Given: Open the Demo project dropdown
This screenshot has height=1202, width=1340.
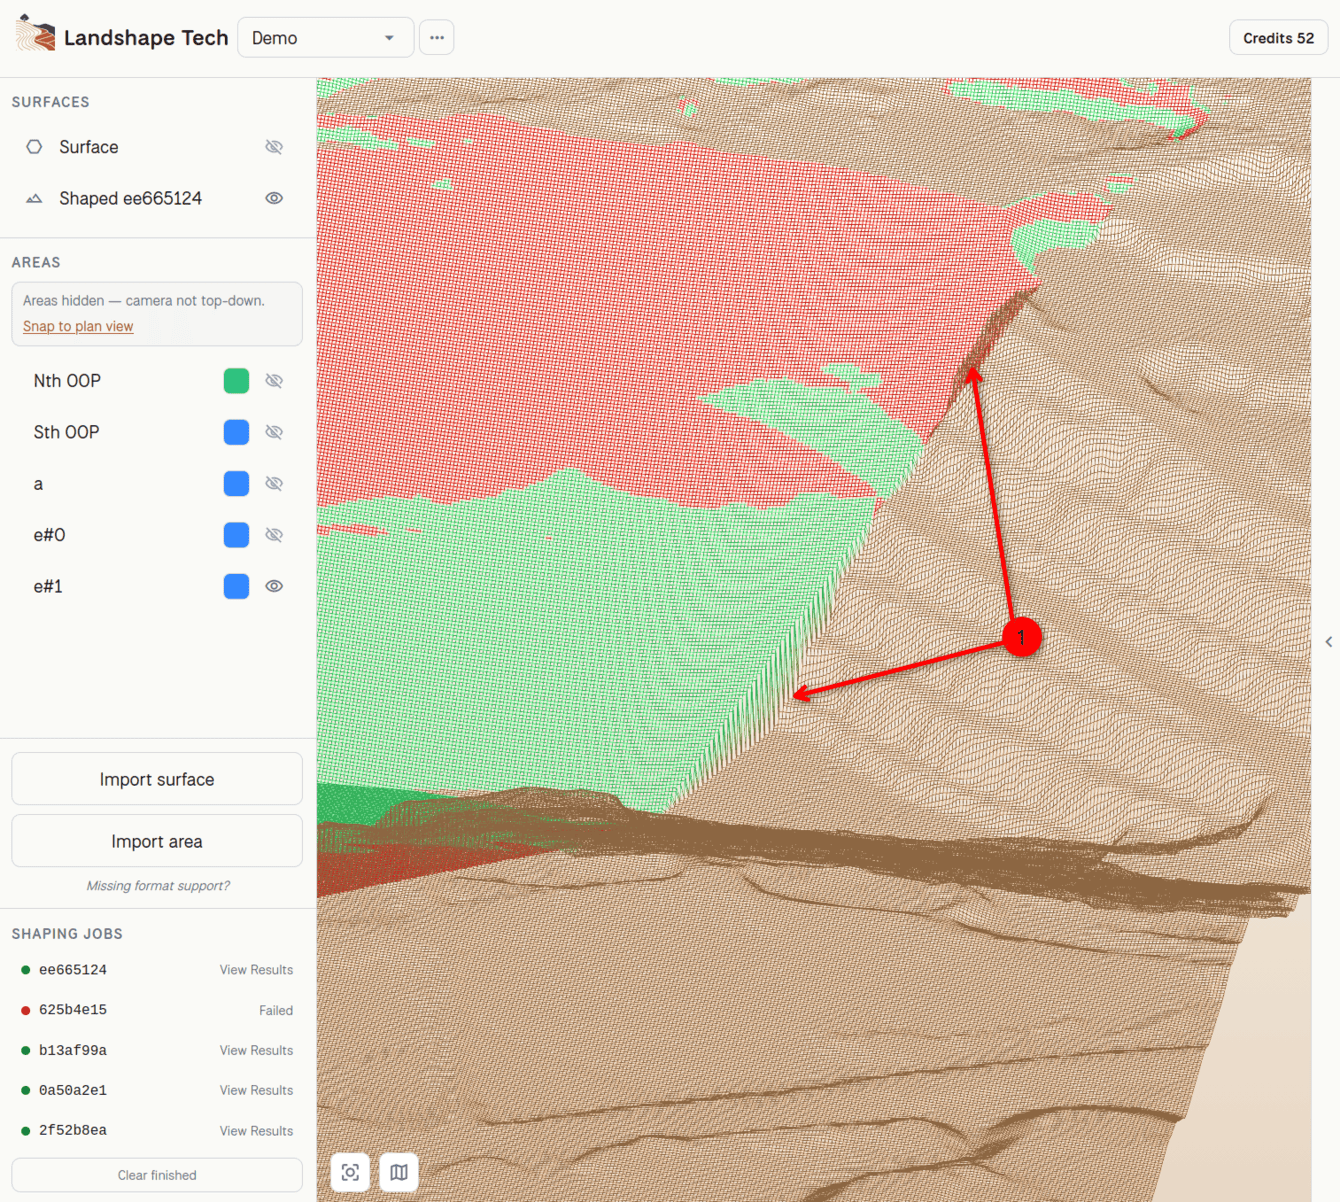Looking at the screenshot, I should (325, 38).
